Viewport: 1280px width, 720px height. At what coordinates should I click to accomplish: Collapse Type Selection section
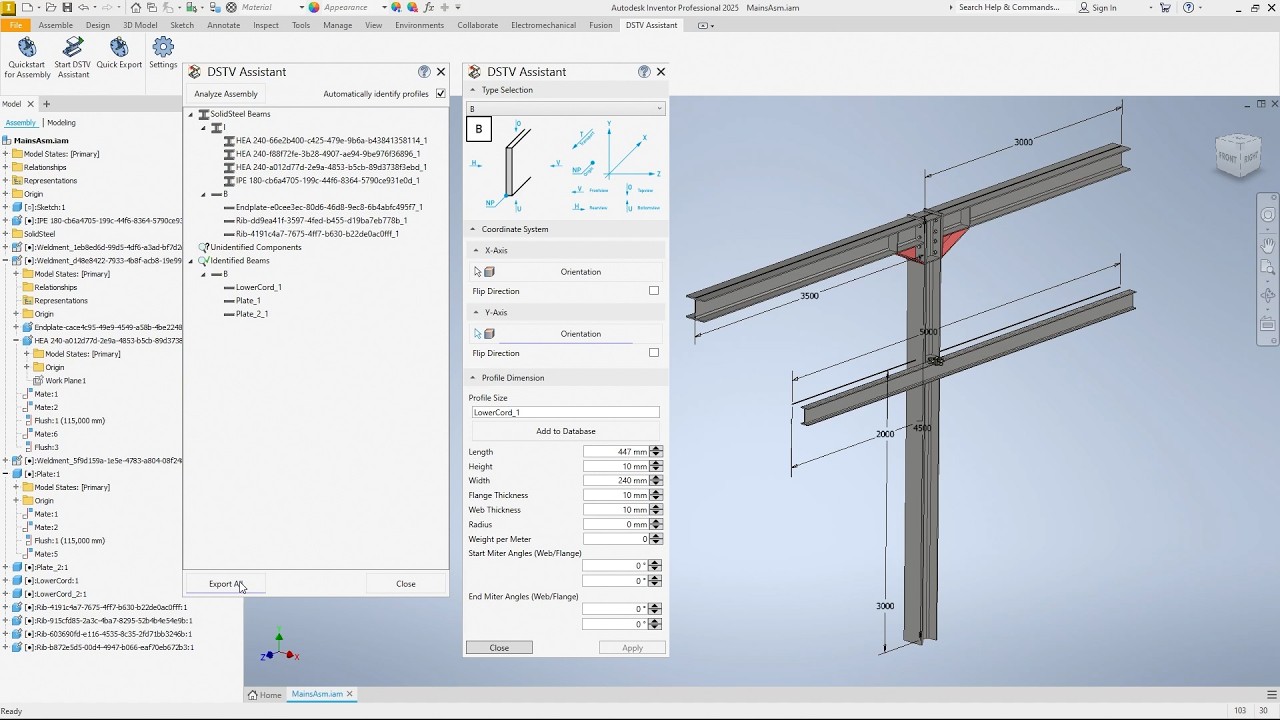473,90
